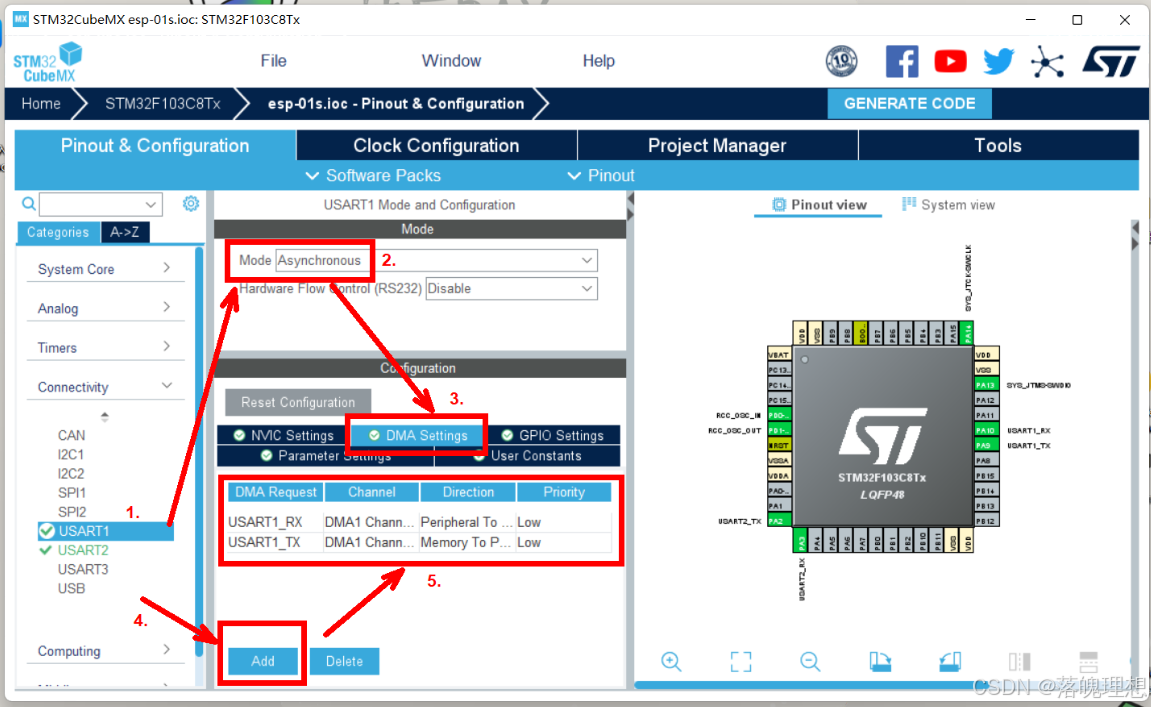Click Reset Configuration button
Screen dimensions: 1151x707
[298, 402]
